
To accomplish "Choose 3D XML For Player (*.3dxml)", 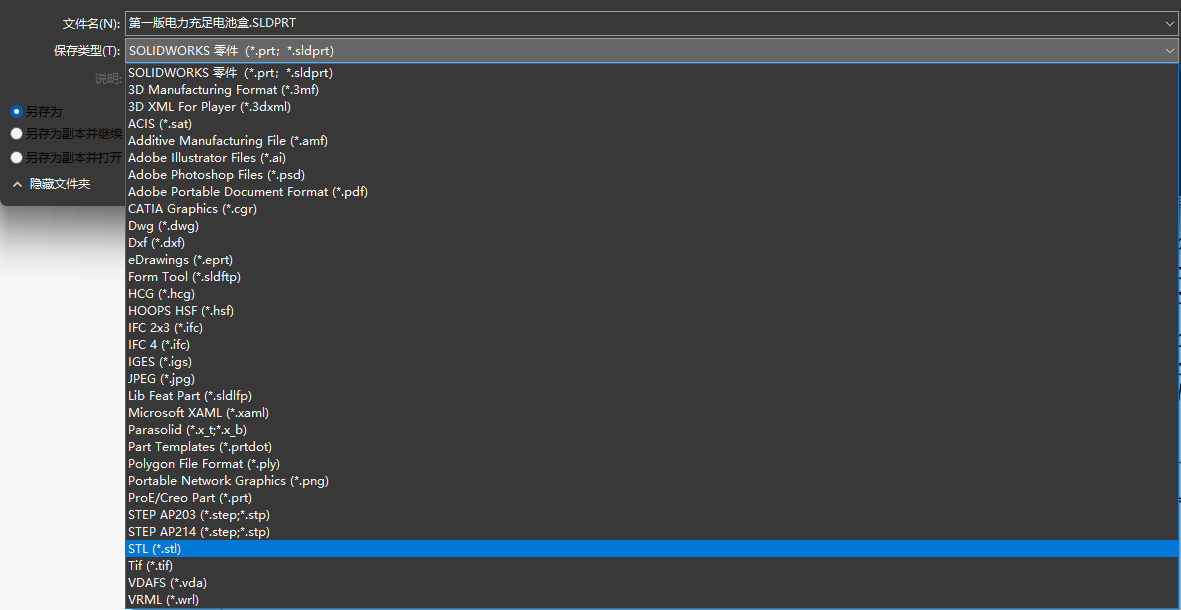I will pyautogui.click(x=652, y=107).
